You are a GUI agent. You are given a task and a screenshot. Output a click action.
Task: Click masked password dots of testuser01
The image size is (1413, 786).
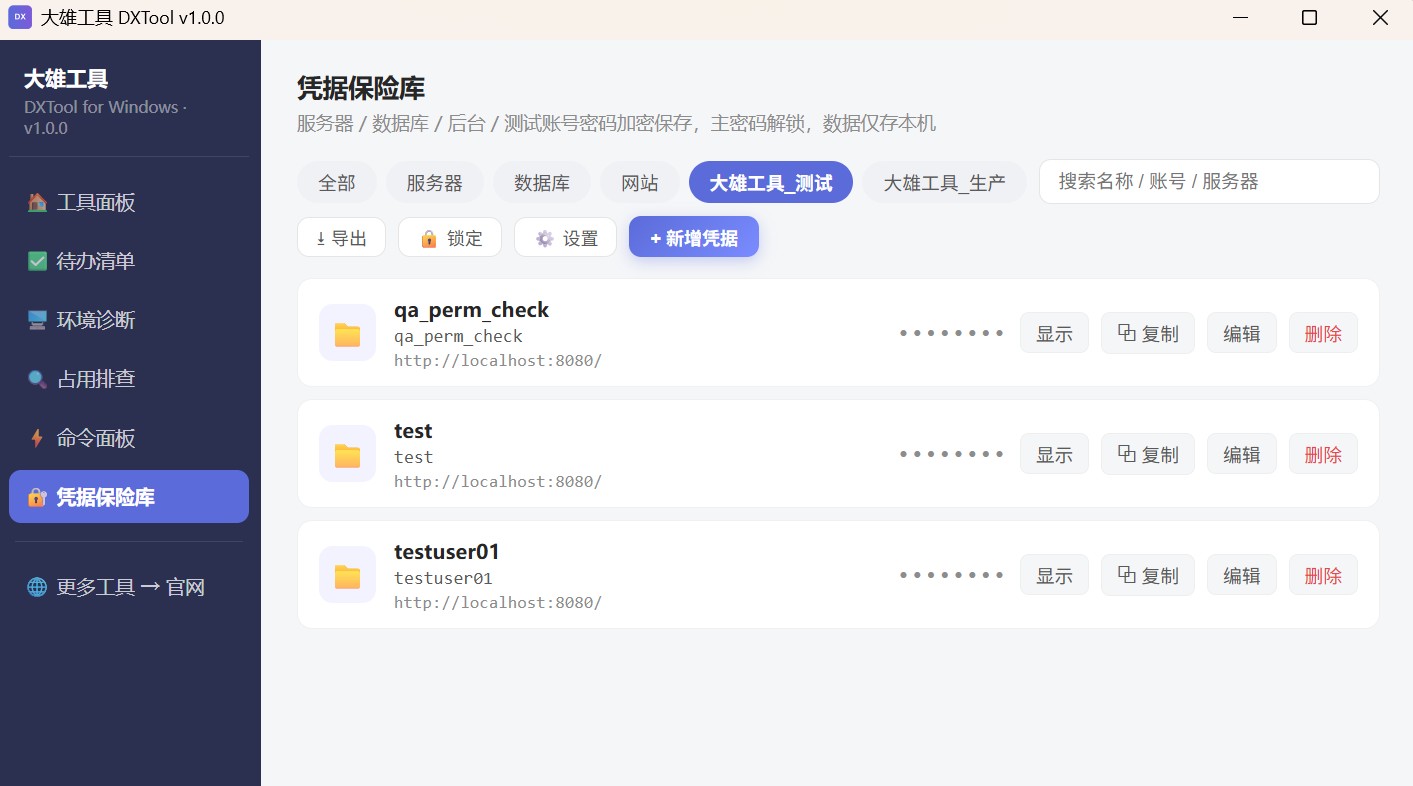(x=951, y=575)
